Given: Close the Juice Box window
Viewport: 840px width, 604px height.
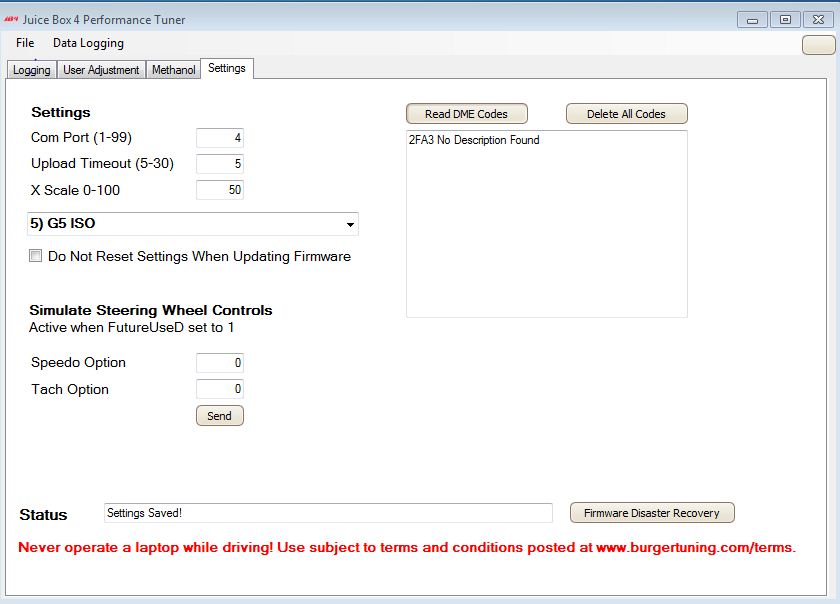Looking at the screenshot, I should pyautogui.click(x=818, y=20).
